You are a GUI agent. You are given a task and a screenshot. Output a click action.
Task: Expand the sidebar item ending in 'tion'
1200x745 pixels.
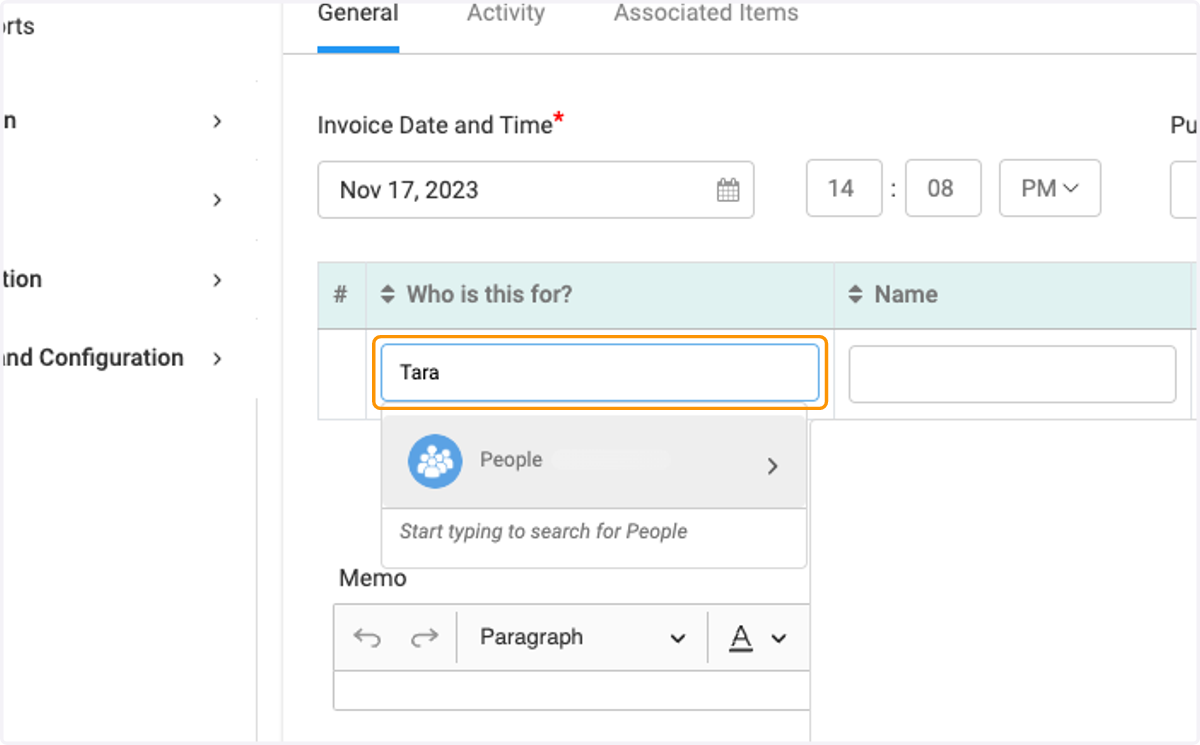[x=218, y=280]
